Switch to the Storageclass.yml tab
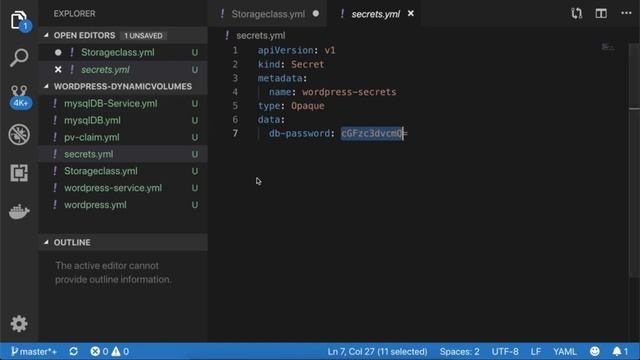Screen dimensions: 640x360 point(268,14)
